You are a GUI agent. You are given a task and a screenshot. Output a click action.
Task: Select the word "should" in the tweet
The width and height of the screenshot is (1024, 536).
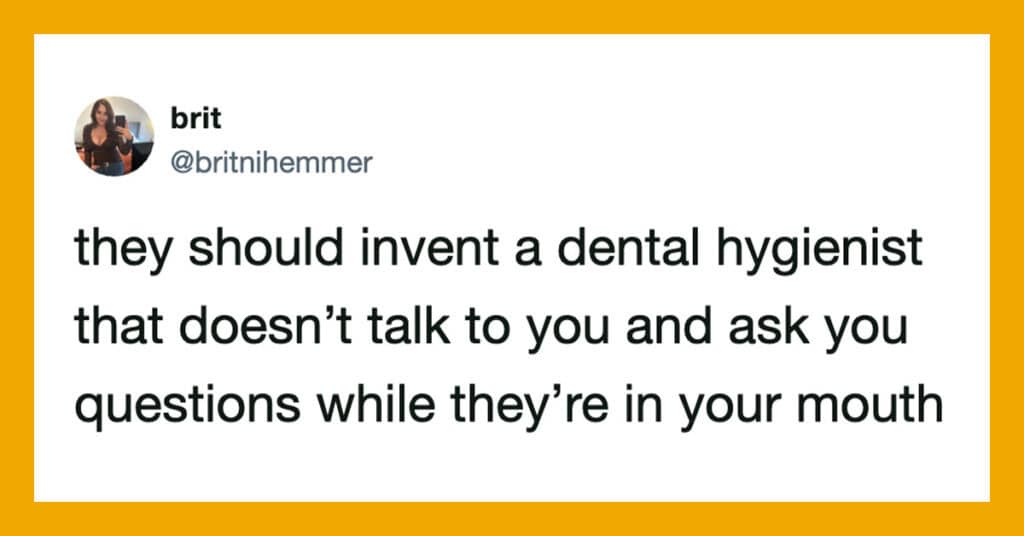255,249
